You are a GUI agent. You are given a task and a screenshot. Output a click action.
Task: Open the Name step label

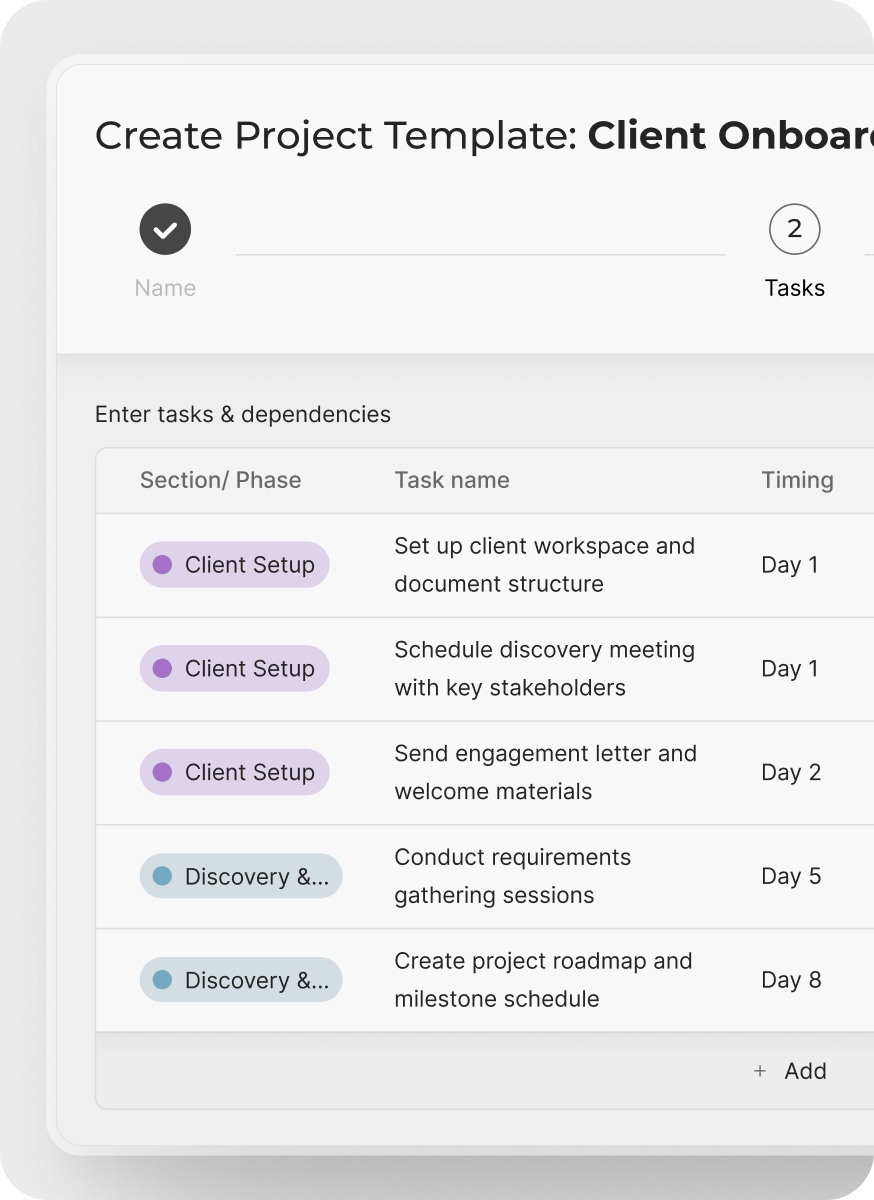coord(165,288)
